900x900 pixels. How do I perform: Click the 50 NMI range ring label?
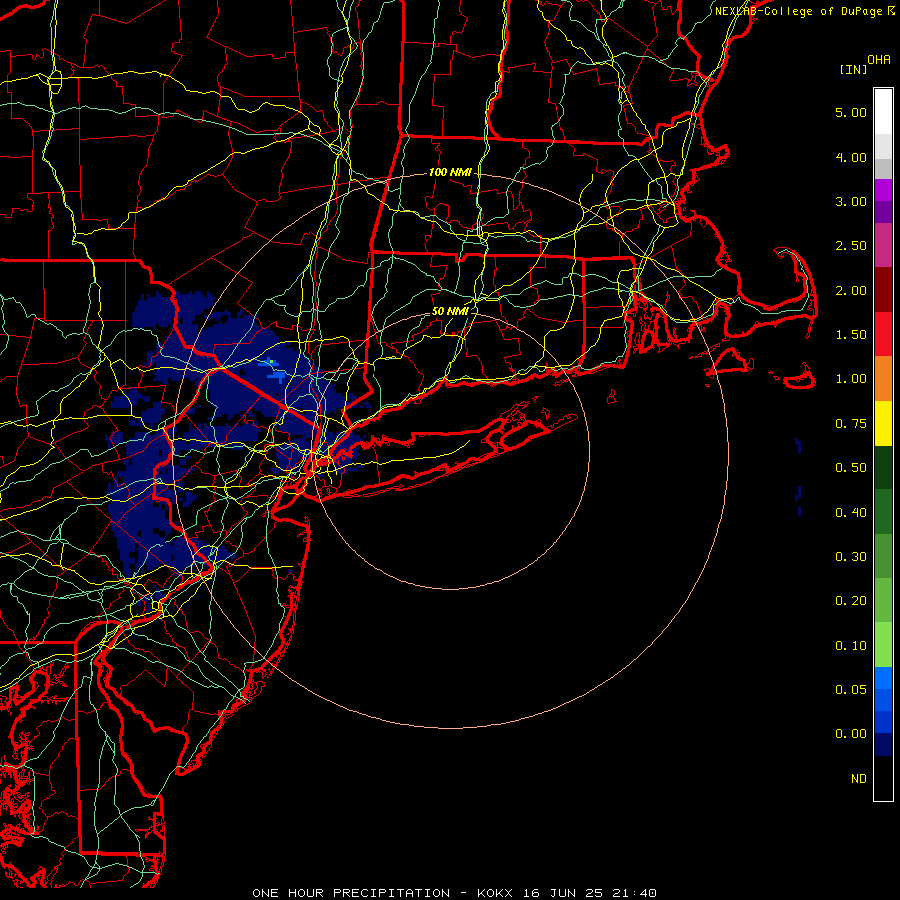(450, 311)
